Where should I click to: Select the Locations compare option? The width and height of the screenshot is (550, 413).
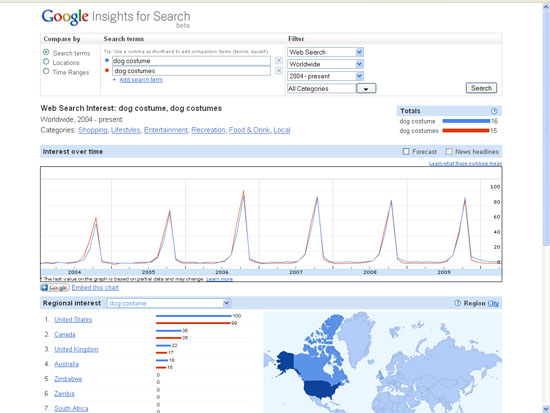point(46,62)
